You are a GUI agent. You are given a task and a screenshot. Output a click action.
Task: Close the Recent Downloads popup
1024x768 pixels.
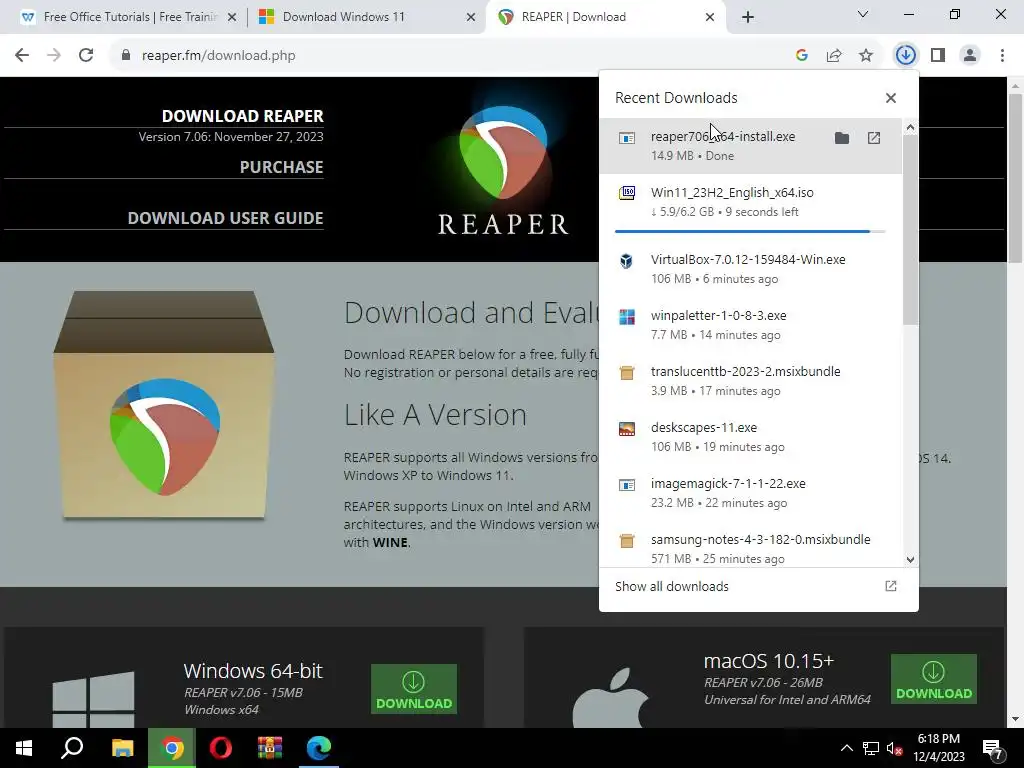(x=891, y=98)
